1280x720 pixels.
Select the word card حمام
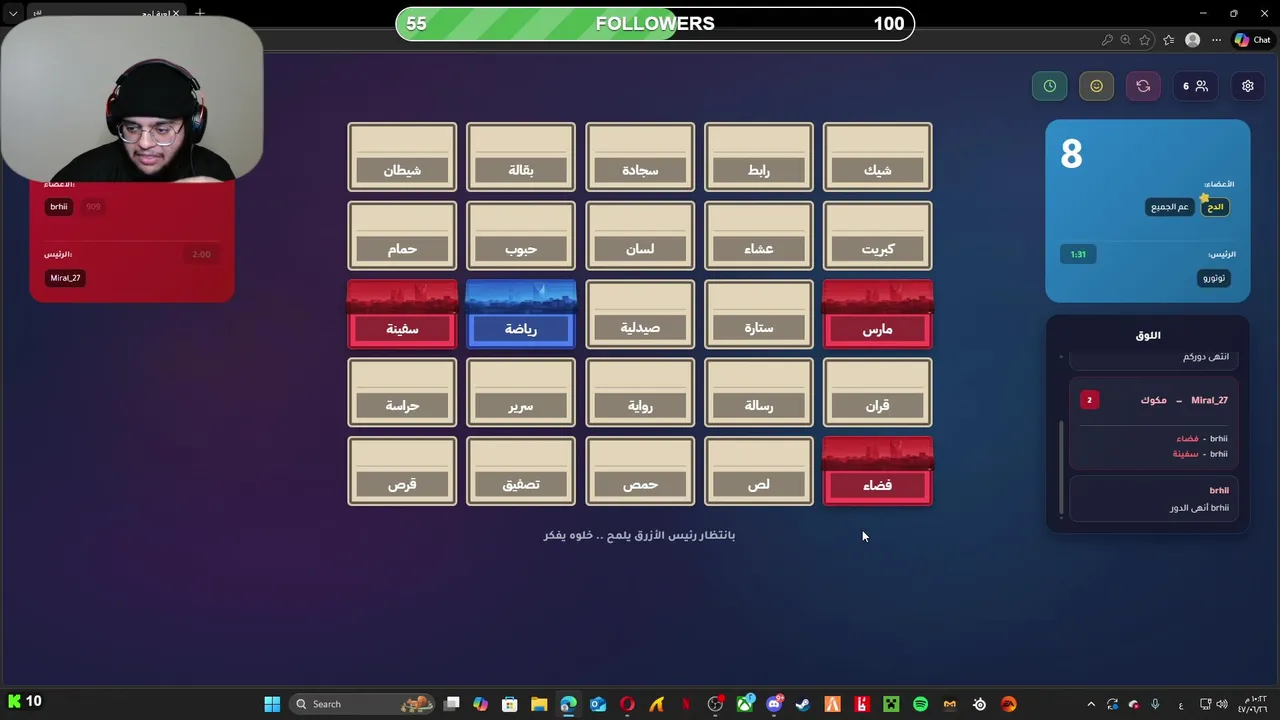[x=402, y=236]
